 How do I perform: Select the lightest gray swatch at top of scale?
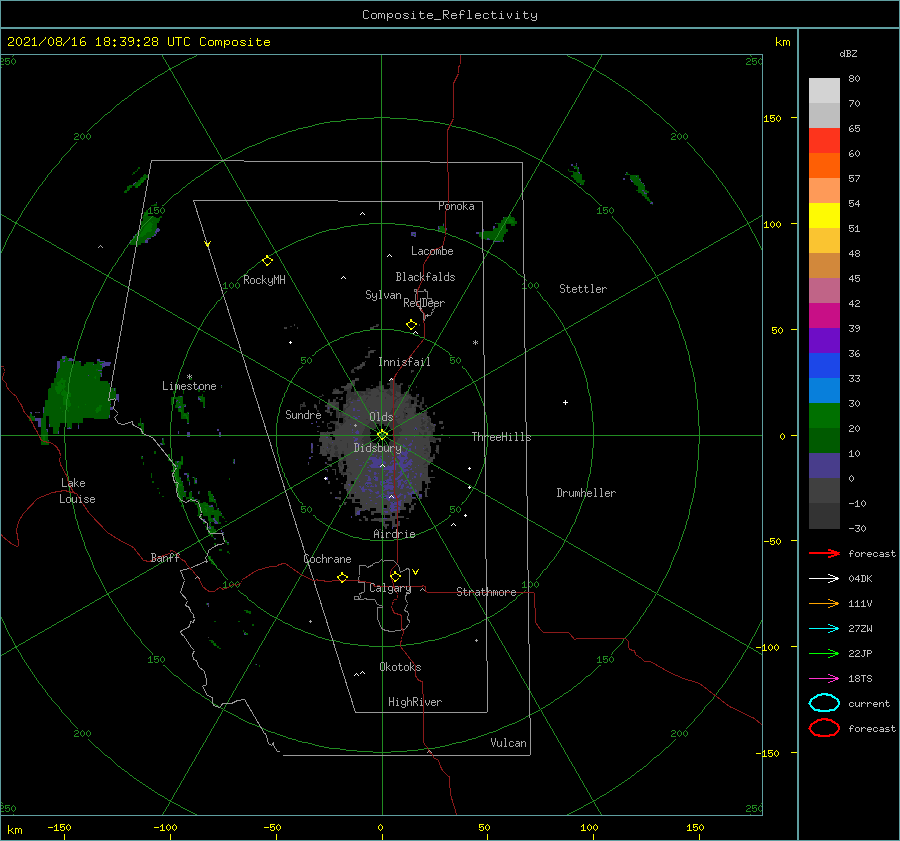click(824, 91)
